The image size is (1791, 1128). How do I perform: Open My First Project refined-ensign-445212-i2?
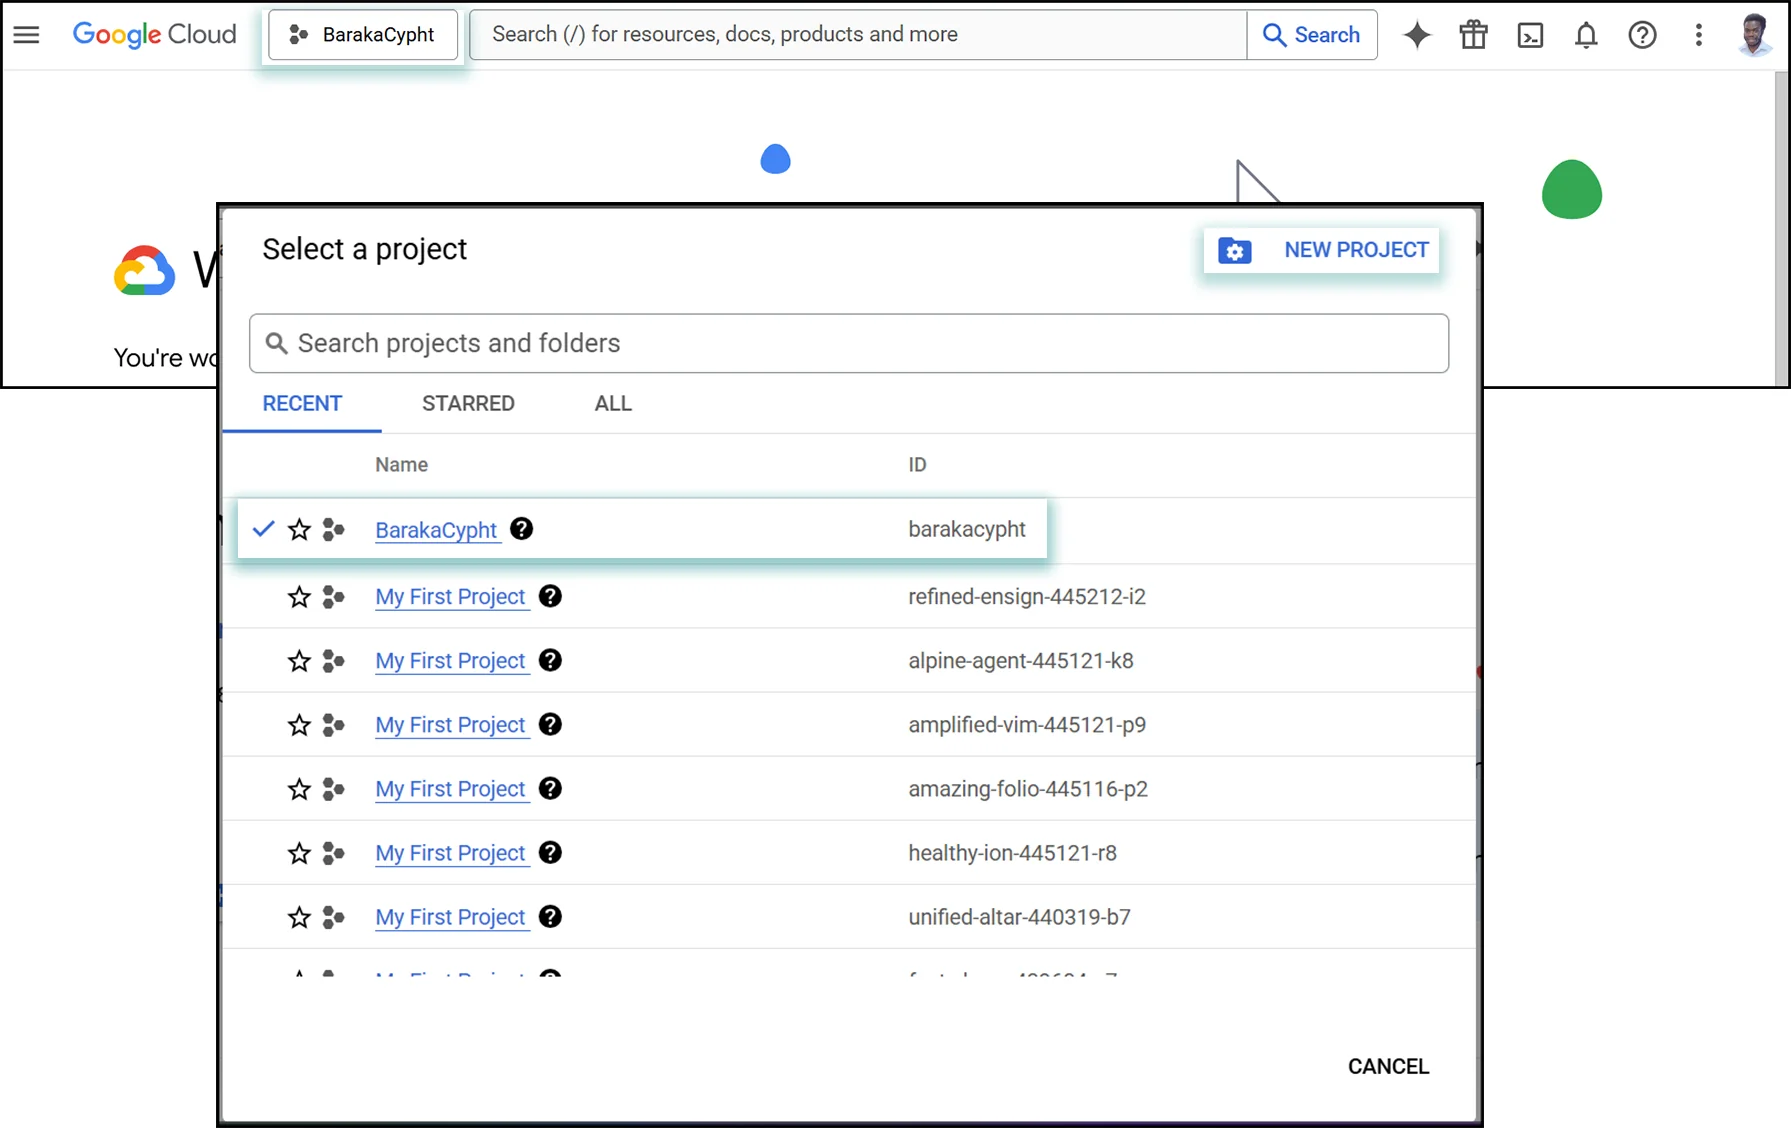click(x=450, y=597)
